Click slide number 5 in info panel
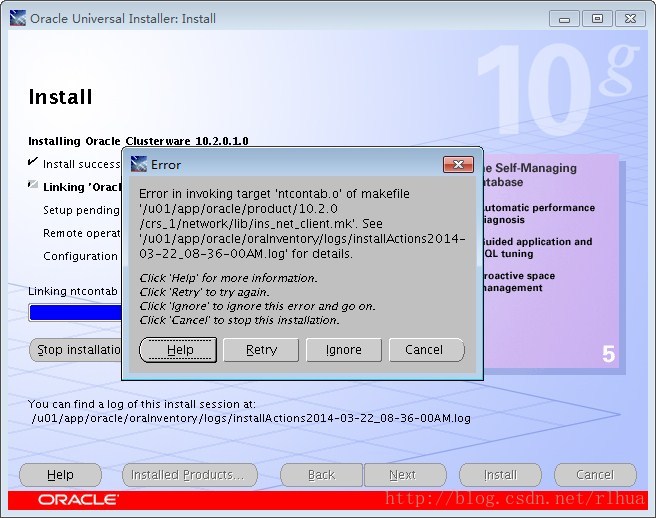The height and width of the screenshot is (518, 656). coord(609,354)
